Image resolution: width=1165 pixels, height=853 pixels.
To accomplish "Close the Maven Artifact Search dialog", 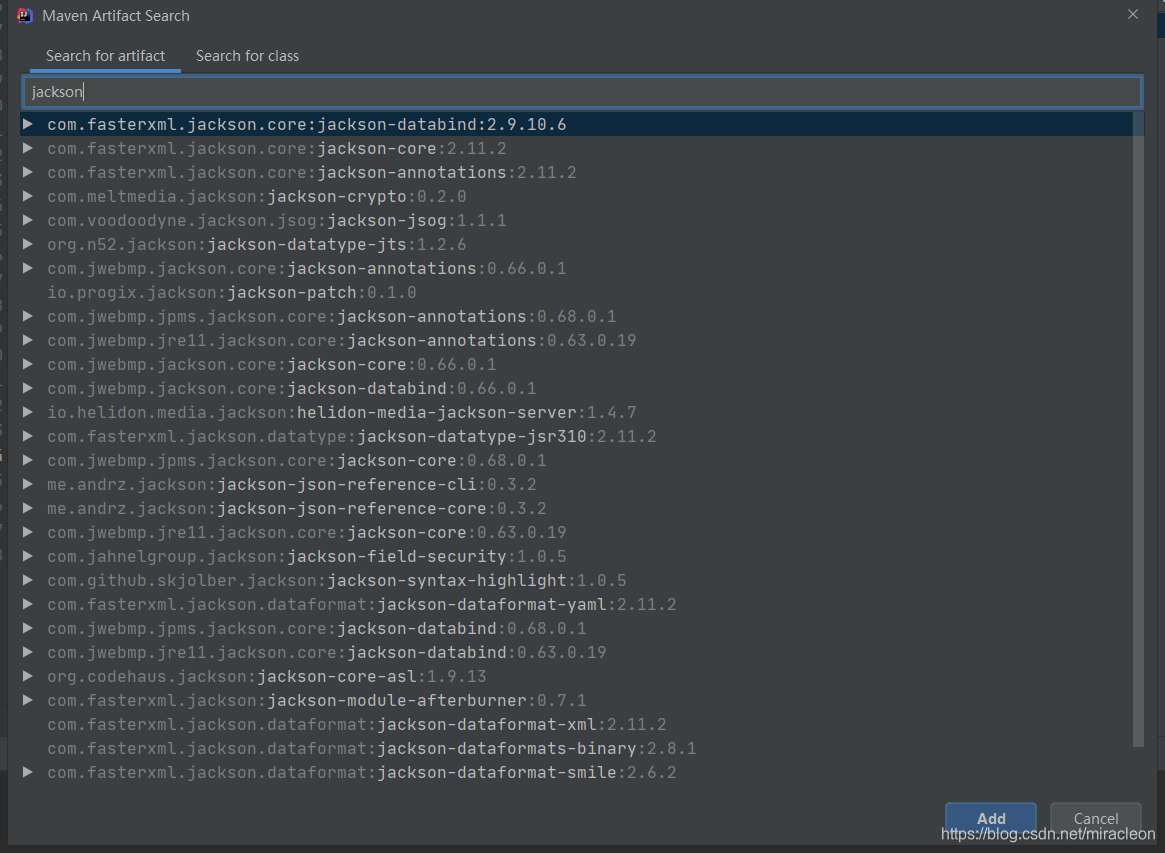I will click(x=1132, y=14).
